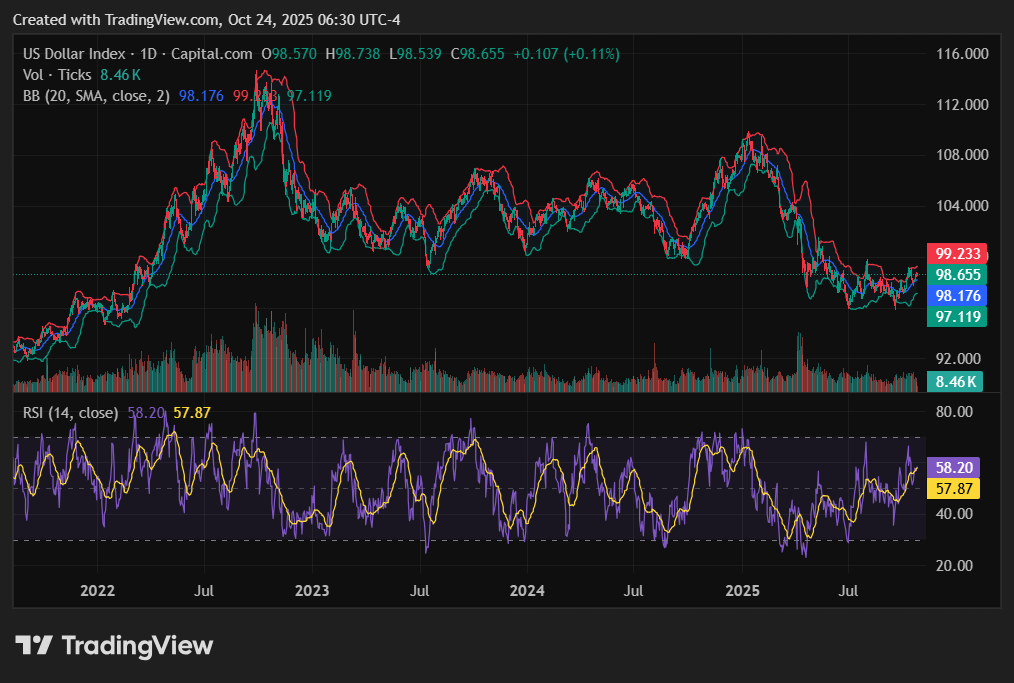Image resolution: width=1014 pixels, height=683 pixels.
Task: Click the green 98.655 last price tag
Action: 957,274
